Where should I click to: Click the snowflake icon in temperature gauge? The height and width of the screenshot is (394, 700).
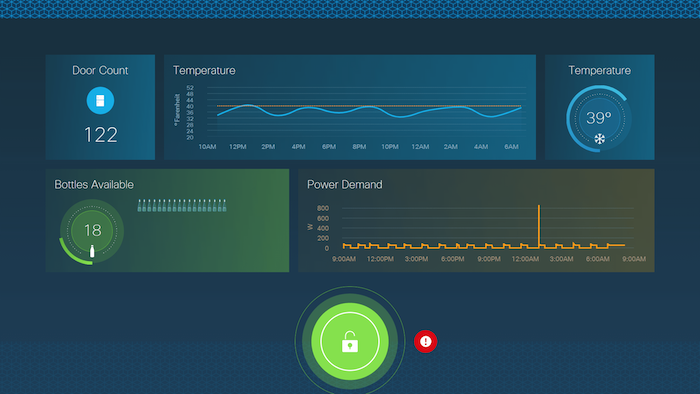click(x=599, y=139)
